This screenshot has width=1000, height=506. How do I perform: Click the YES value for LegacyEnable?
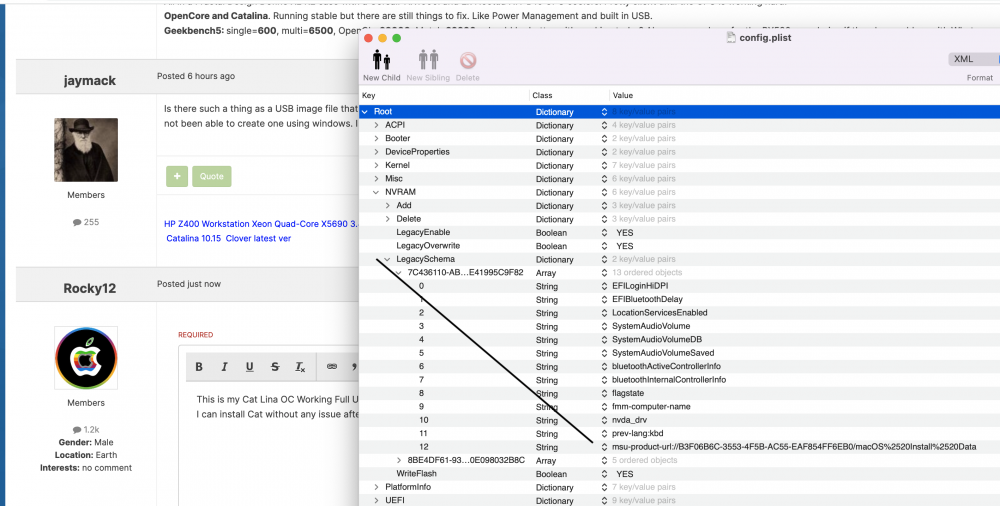[x=624, y=233]
